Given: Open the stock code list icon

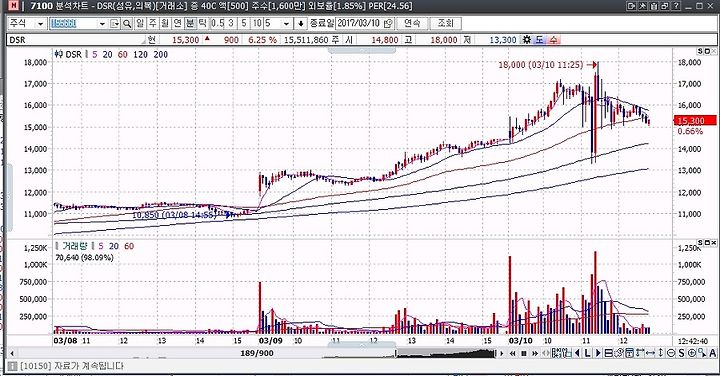Looking at the screenshot, I should (x=115, y=23).
